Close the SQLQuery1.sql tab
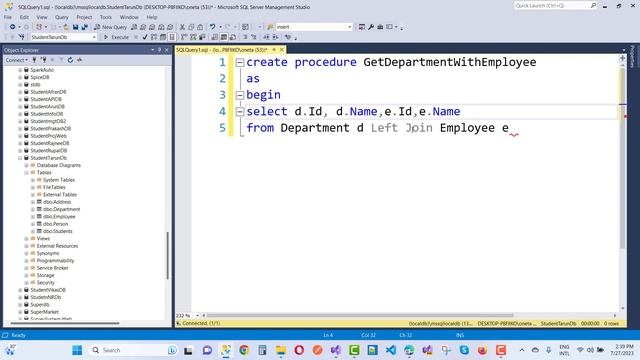The image size is (640, 360). 282,50
